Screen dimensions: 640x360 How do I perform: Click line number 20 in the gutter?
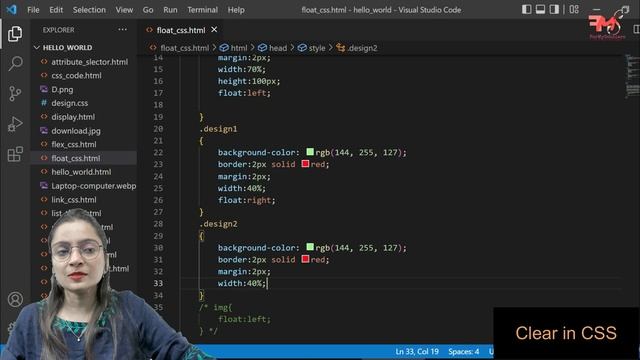pos(158,129)
